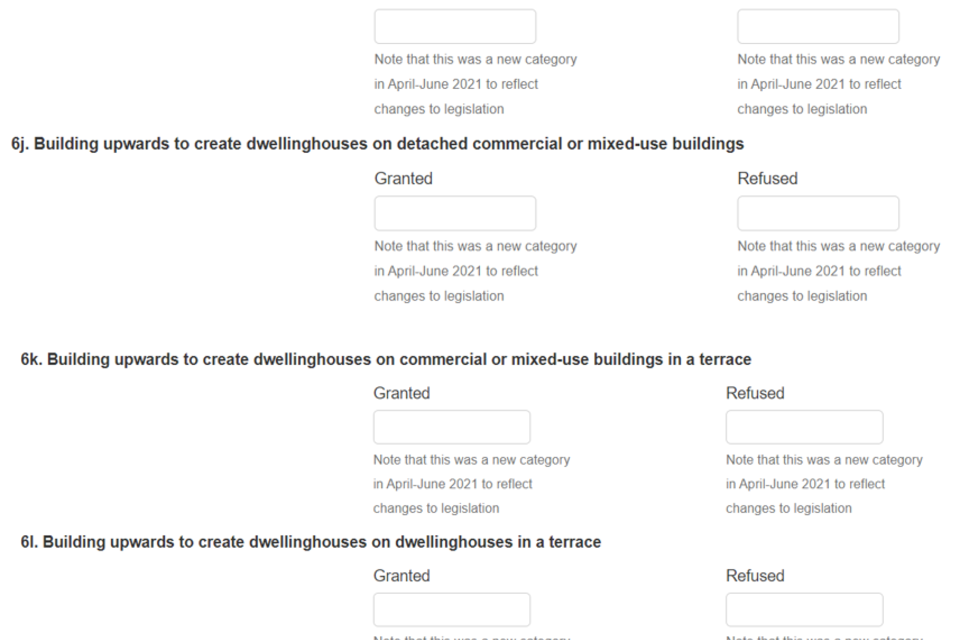Select the Granted input box for section 6k
The height and width of the screenshot is (640, 960).
point(451,427)
